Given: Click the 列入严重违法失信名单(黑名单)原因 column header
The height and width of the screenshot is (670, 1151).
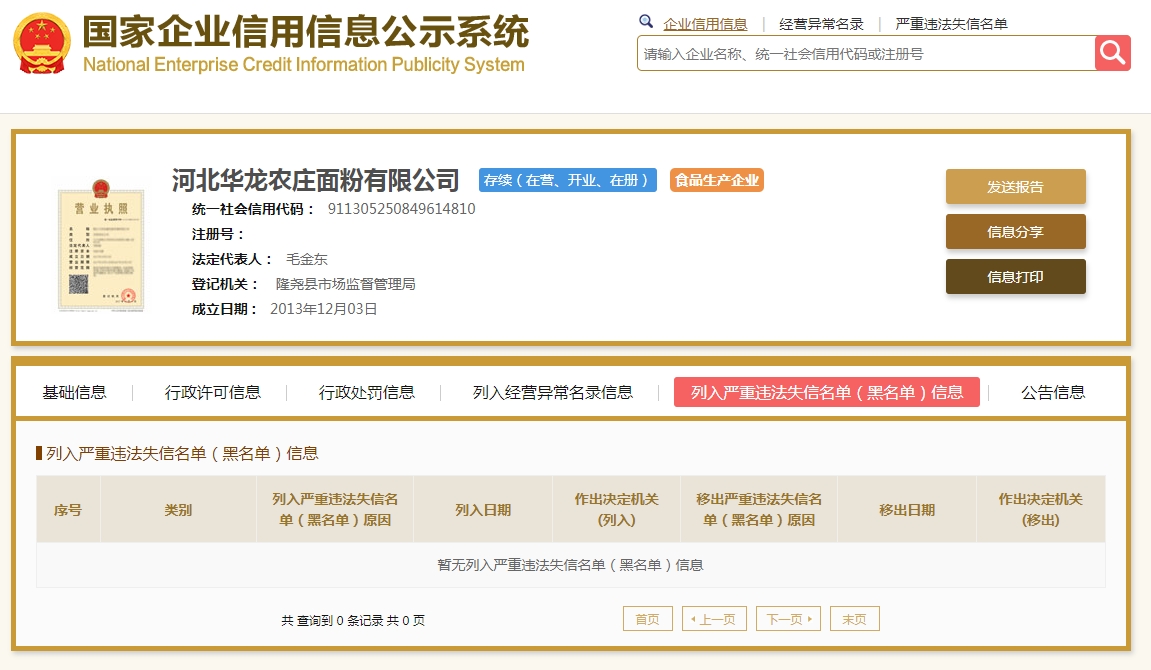Looking at the screenshot, I should click(x=335, y=510).
